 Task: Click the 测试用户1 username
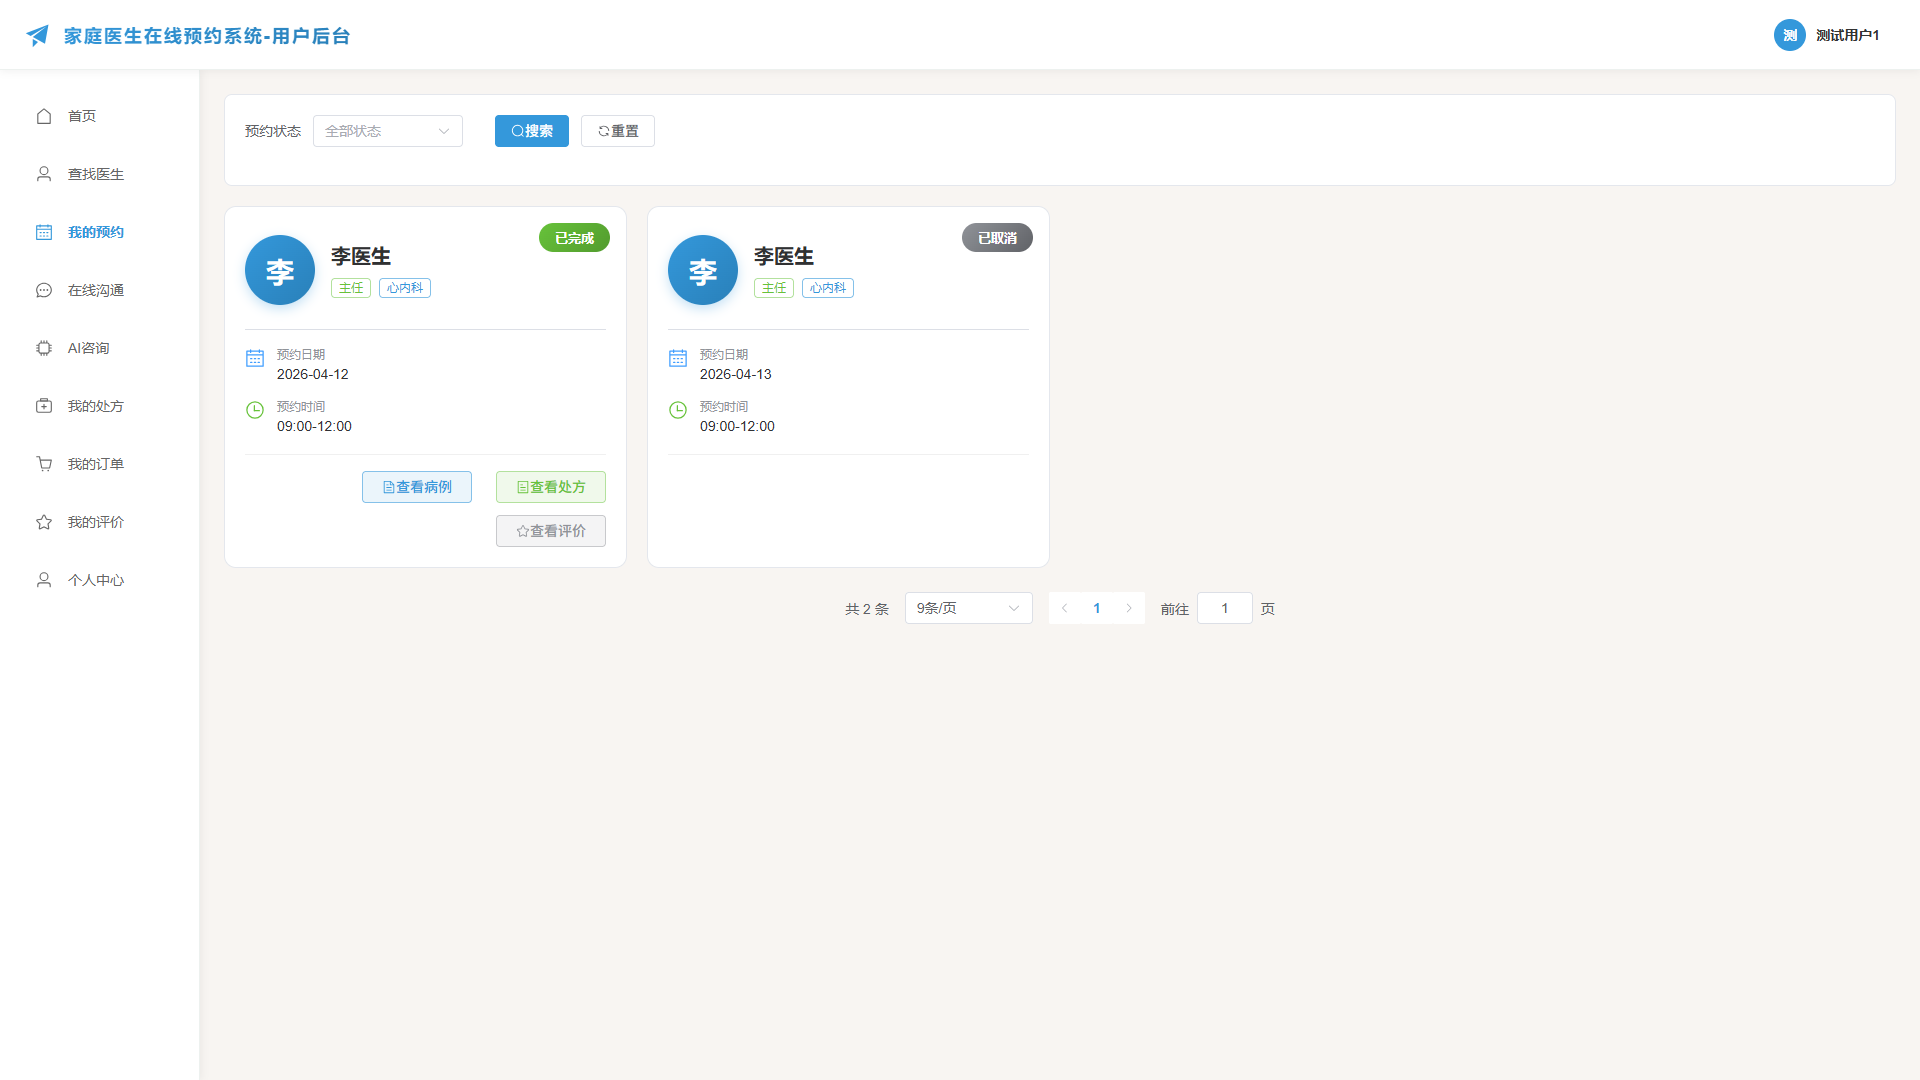click(1848, 35)
